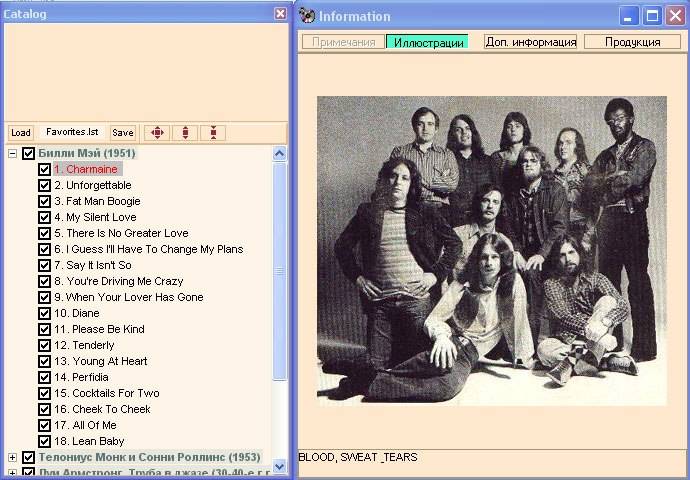This screenshot has width=690, height=480.
Task: Select the track 16. Cheek To Cheek
Action: [102, 409]
